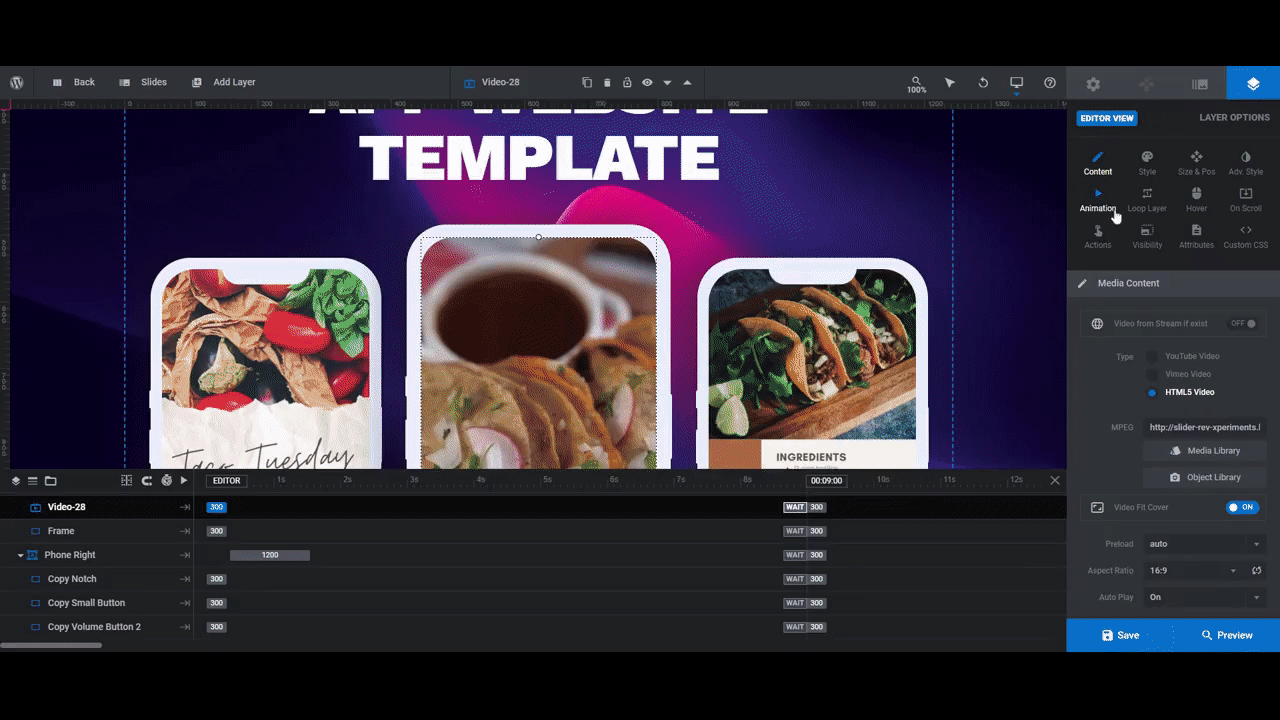Image resolution: width=1280 pixels, height=720 pixels.
Task: Toggle the eye visibility icon in top toolbar
Action: (x=647, y=82)
